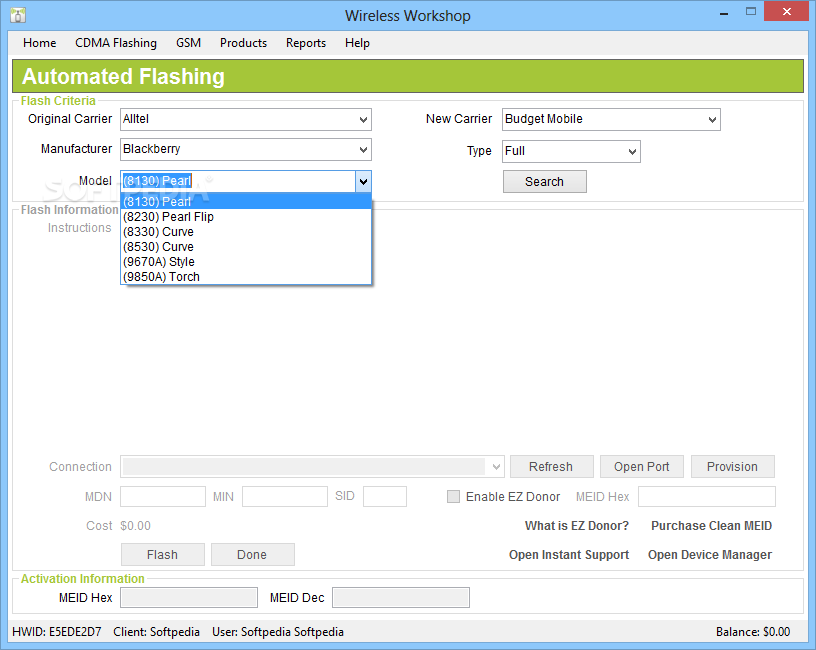Select (8230) Pearl Flip model
The width and height of the screenshot is (816, 650).
point(246,216)
